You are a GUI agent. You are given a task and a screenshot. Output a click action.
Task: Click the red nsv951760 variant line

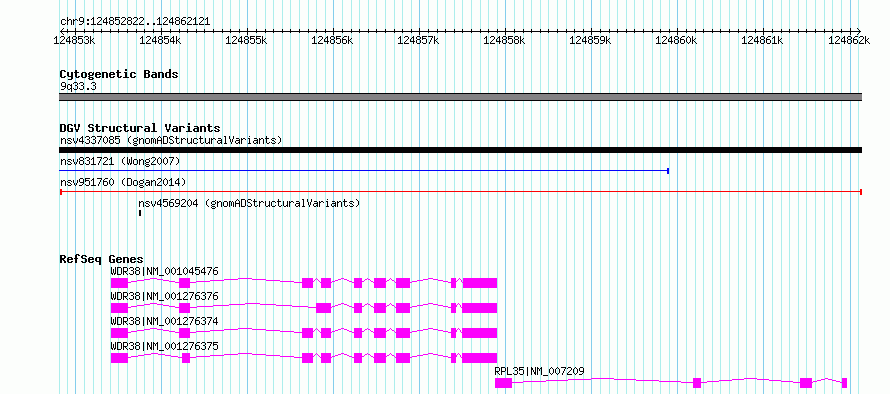(460, 192)
